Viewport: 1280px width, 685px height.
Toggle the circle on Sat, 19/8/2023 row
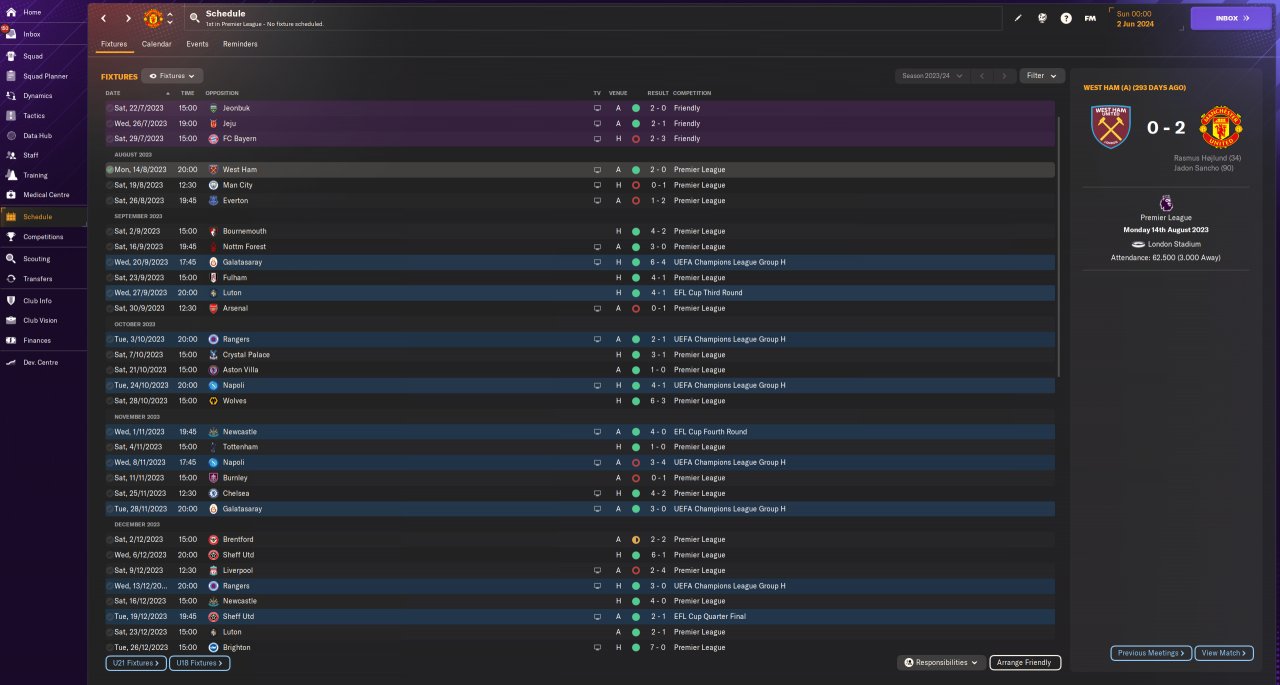tap(110, 185)
